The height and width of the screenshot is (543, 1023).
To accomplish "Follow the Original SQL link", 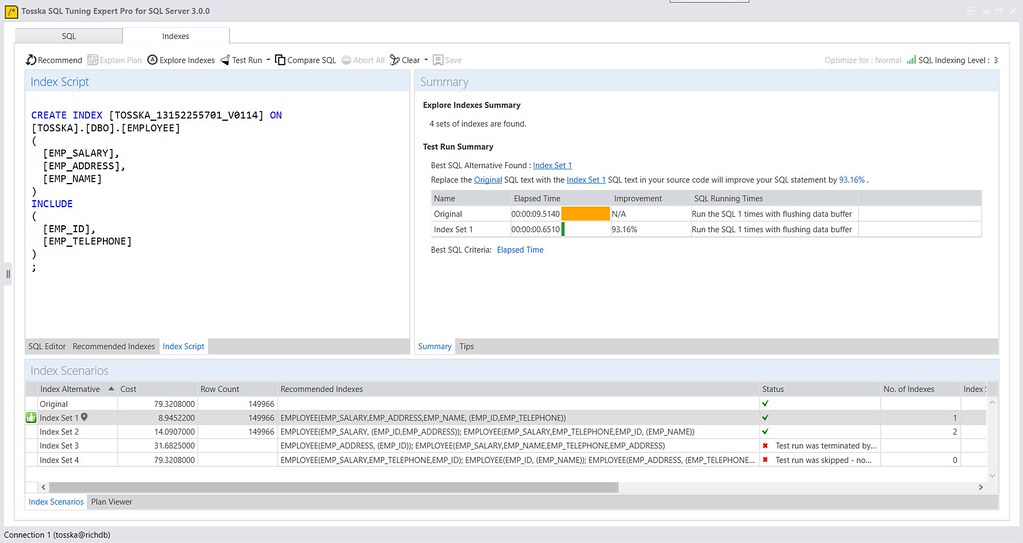I will point(488,180).
